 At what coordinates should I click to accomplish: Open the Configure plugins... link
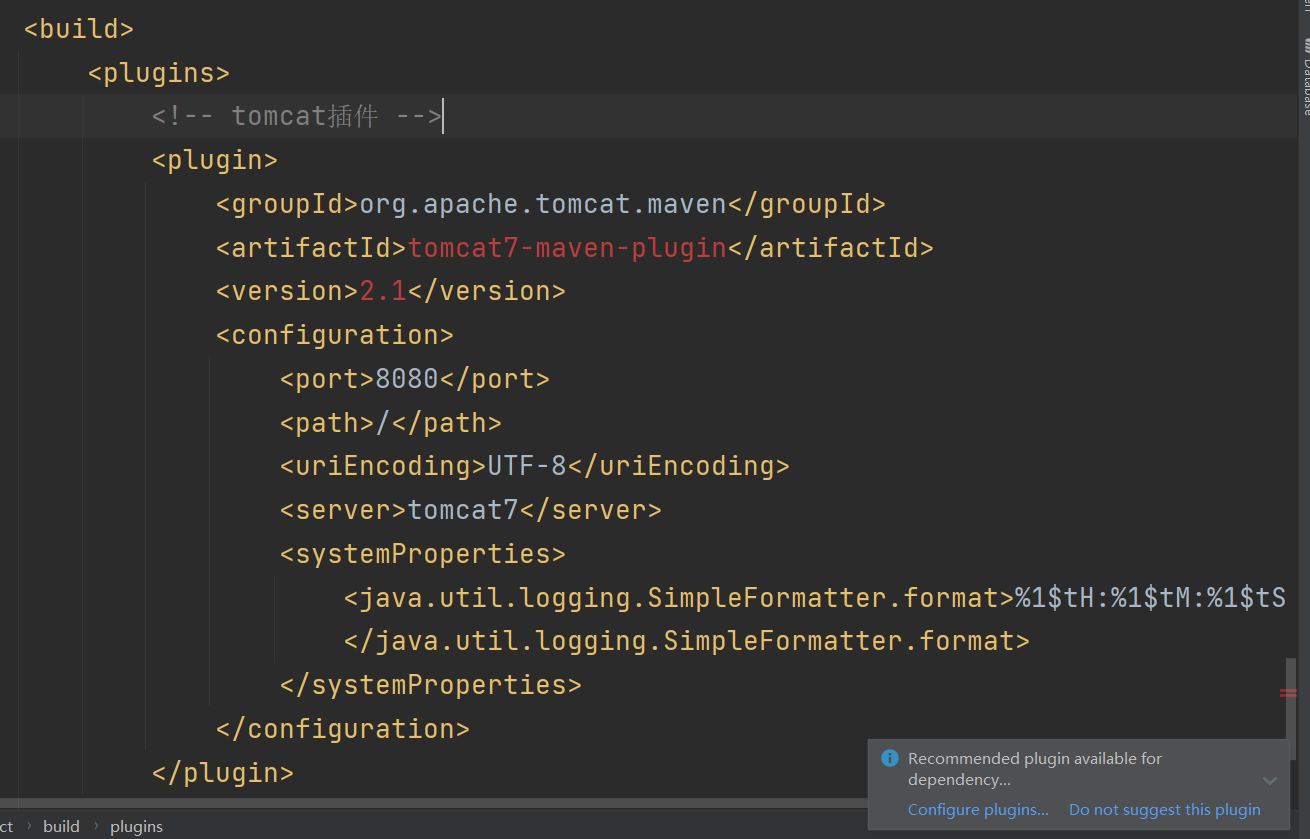(x=978, y=810)
